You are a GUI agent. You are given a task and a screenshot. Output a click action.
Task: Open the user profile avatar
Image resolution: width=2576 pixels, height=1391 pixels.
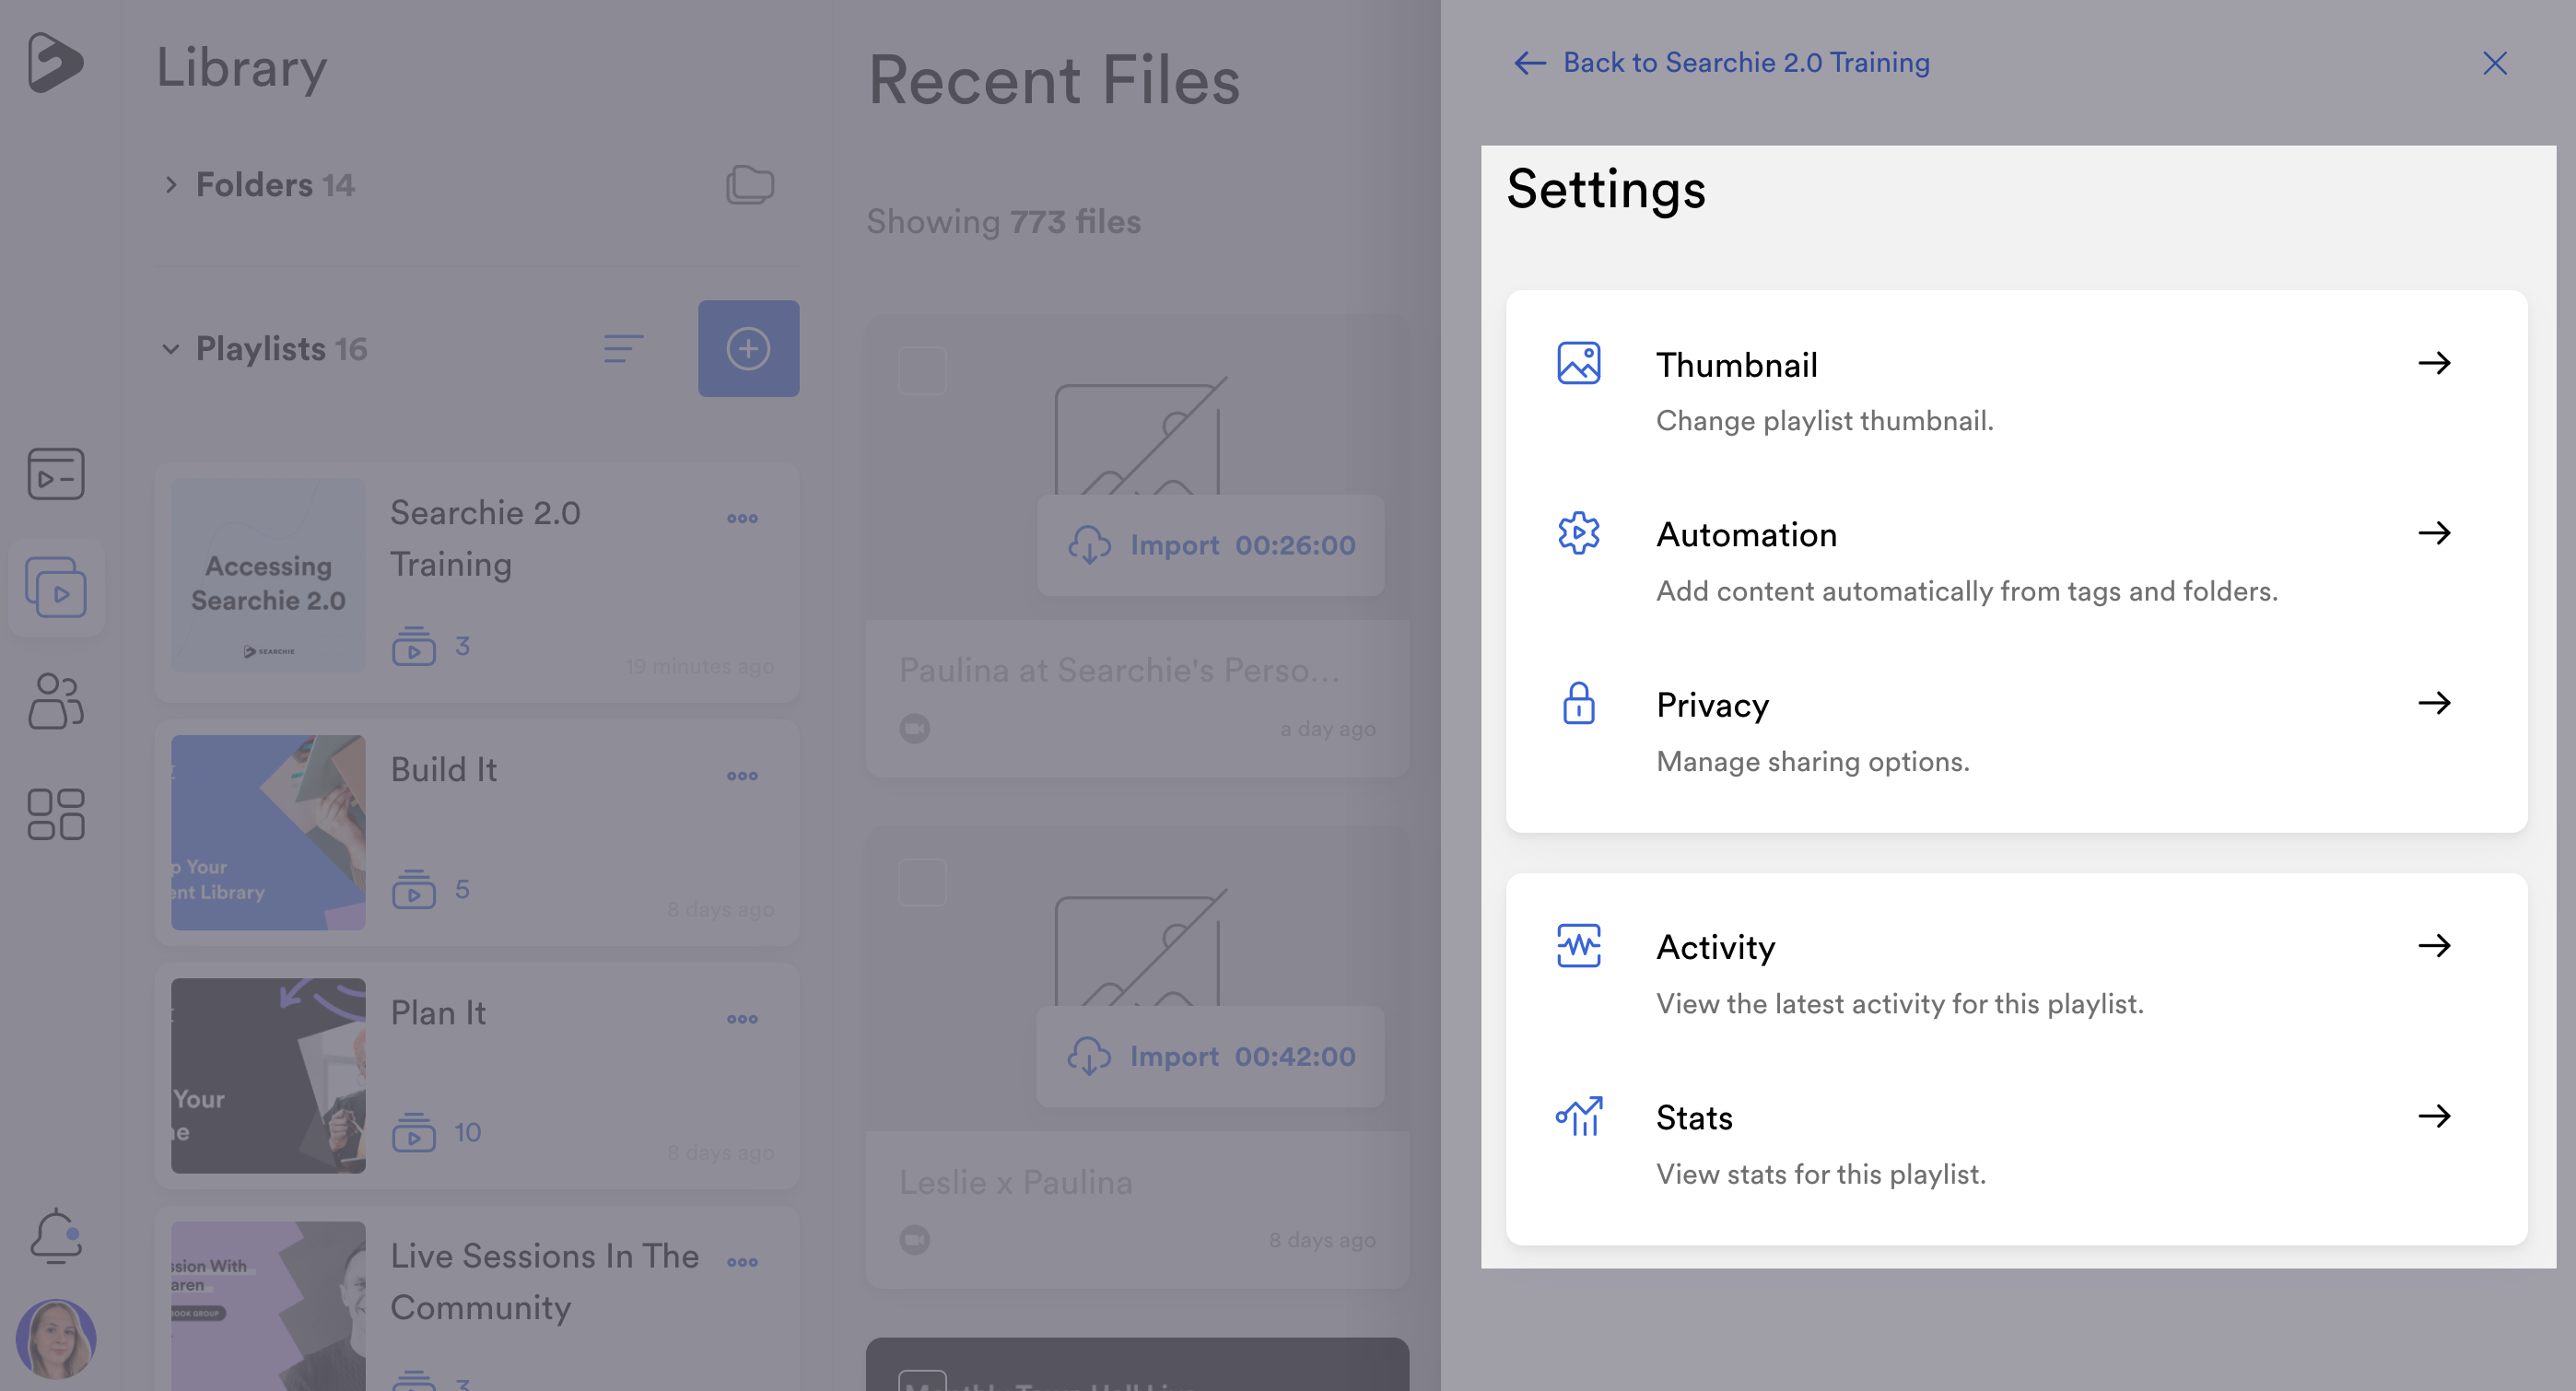tap(56, 1339)
